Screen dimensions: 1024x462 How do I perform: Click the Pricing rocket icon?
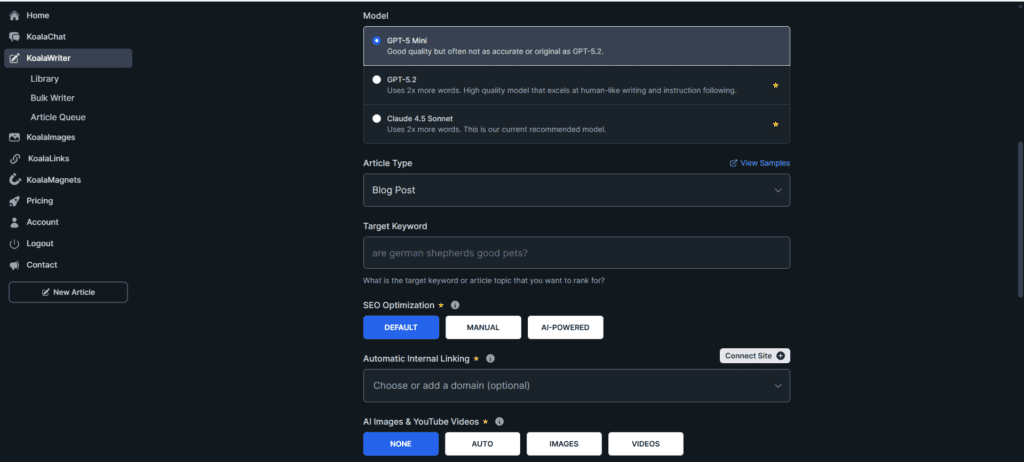[x=14, y=201]
